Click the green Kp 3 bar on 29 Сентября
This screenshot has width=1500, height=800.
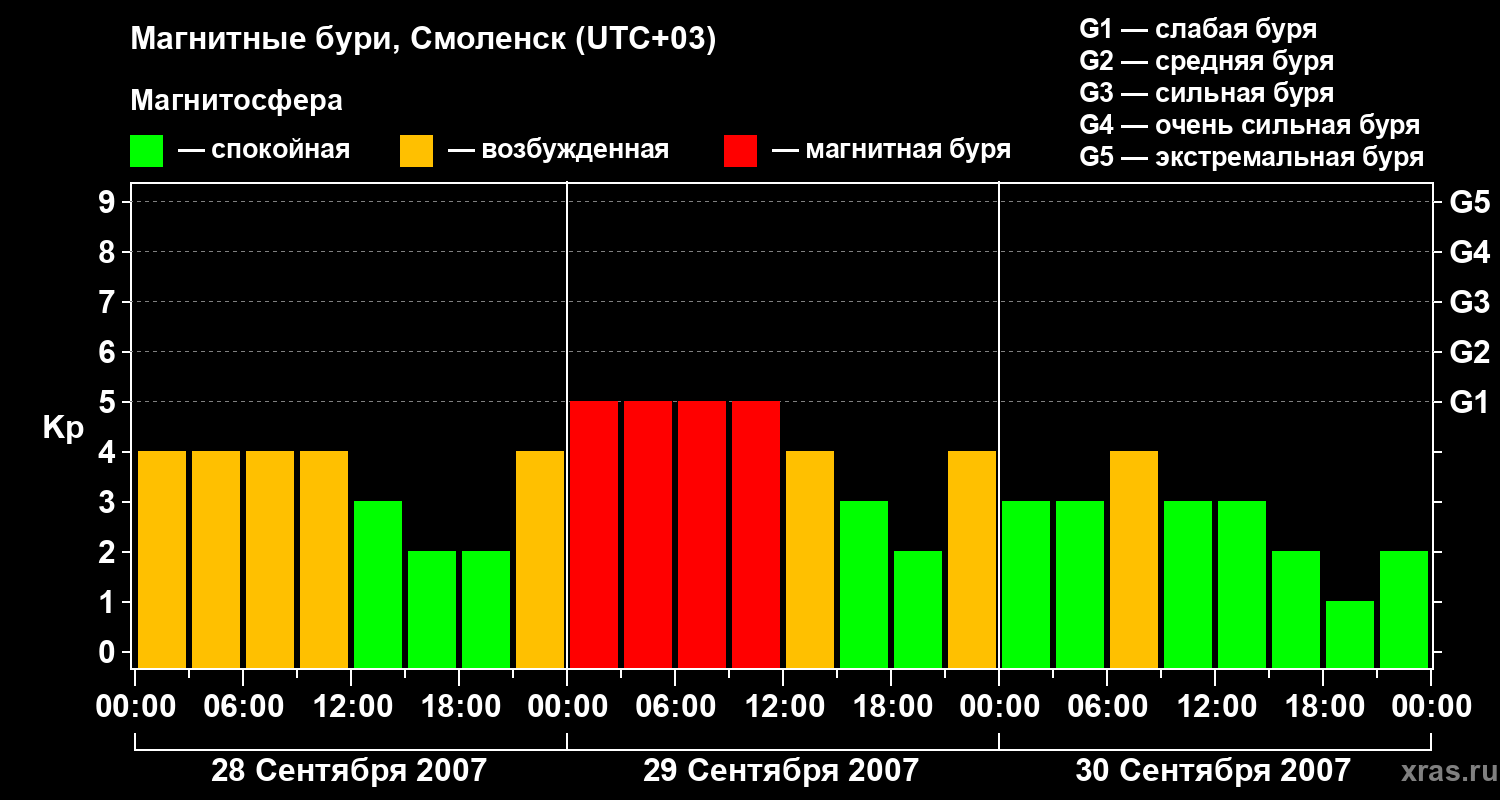864,584
